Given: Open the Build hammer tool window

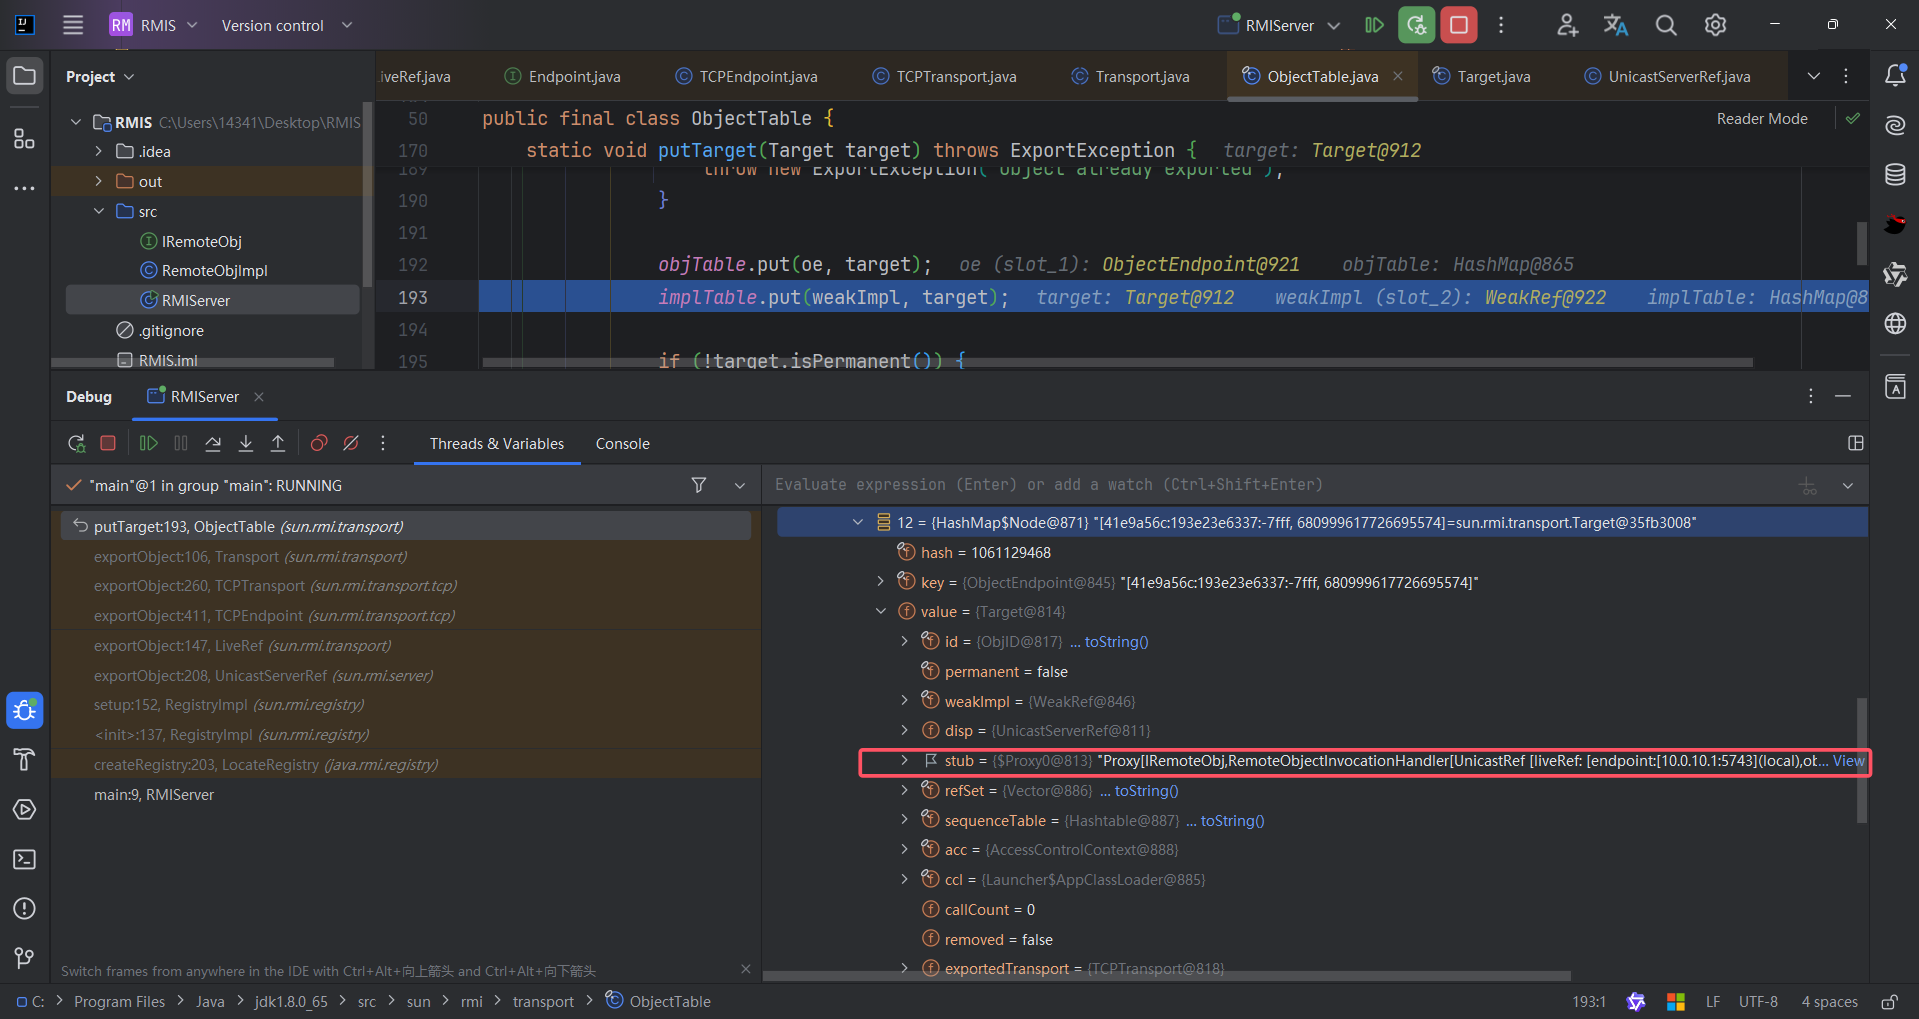Looking at the screenshot, I should coord(25,760).
